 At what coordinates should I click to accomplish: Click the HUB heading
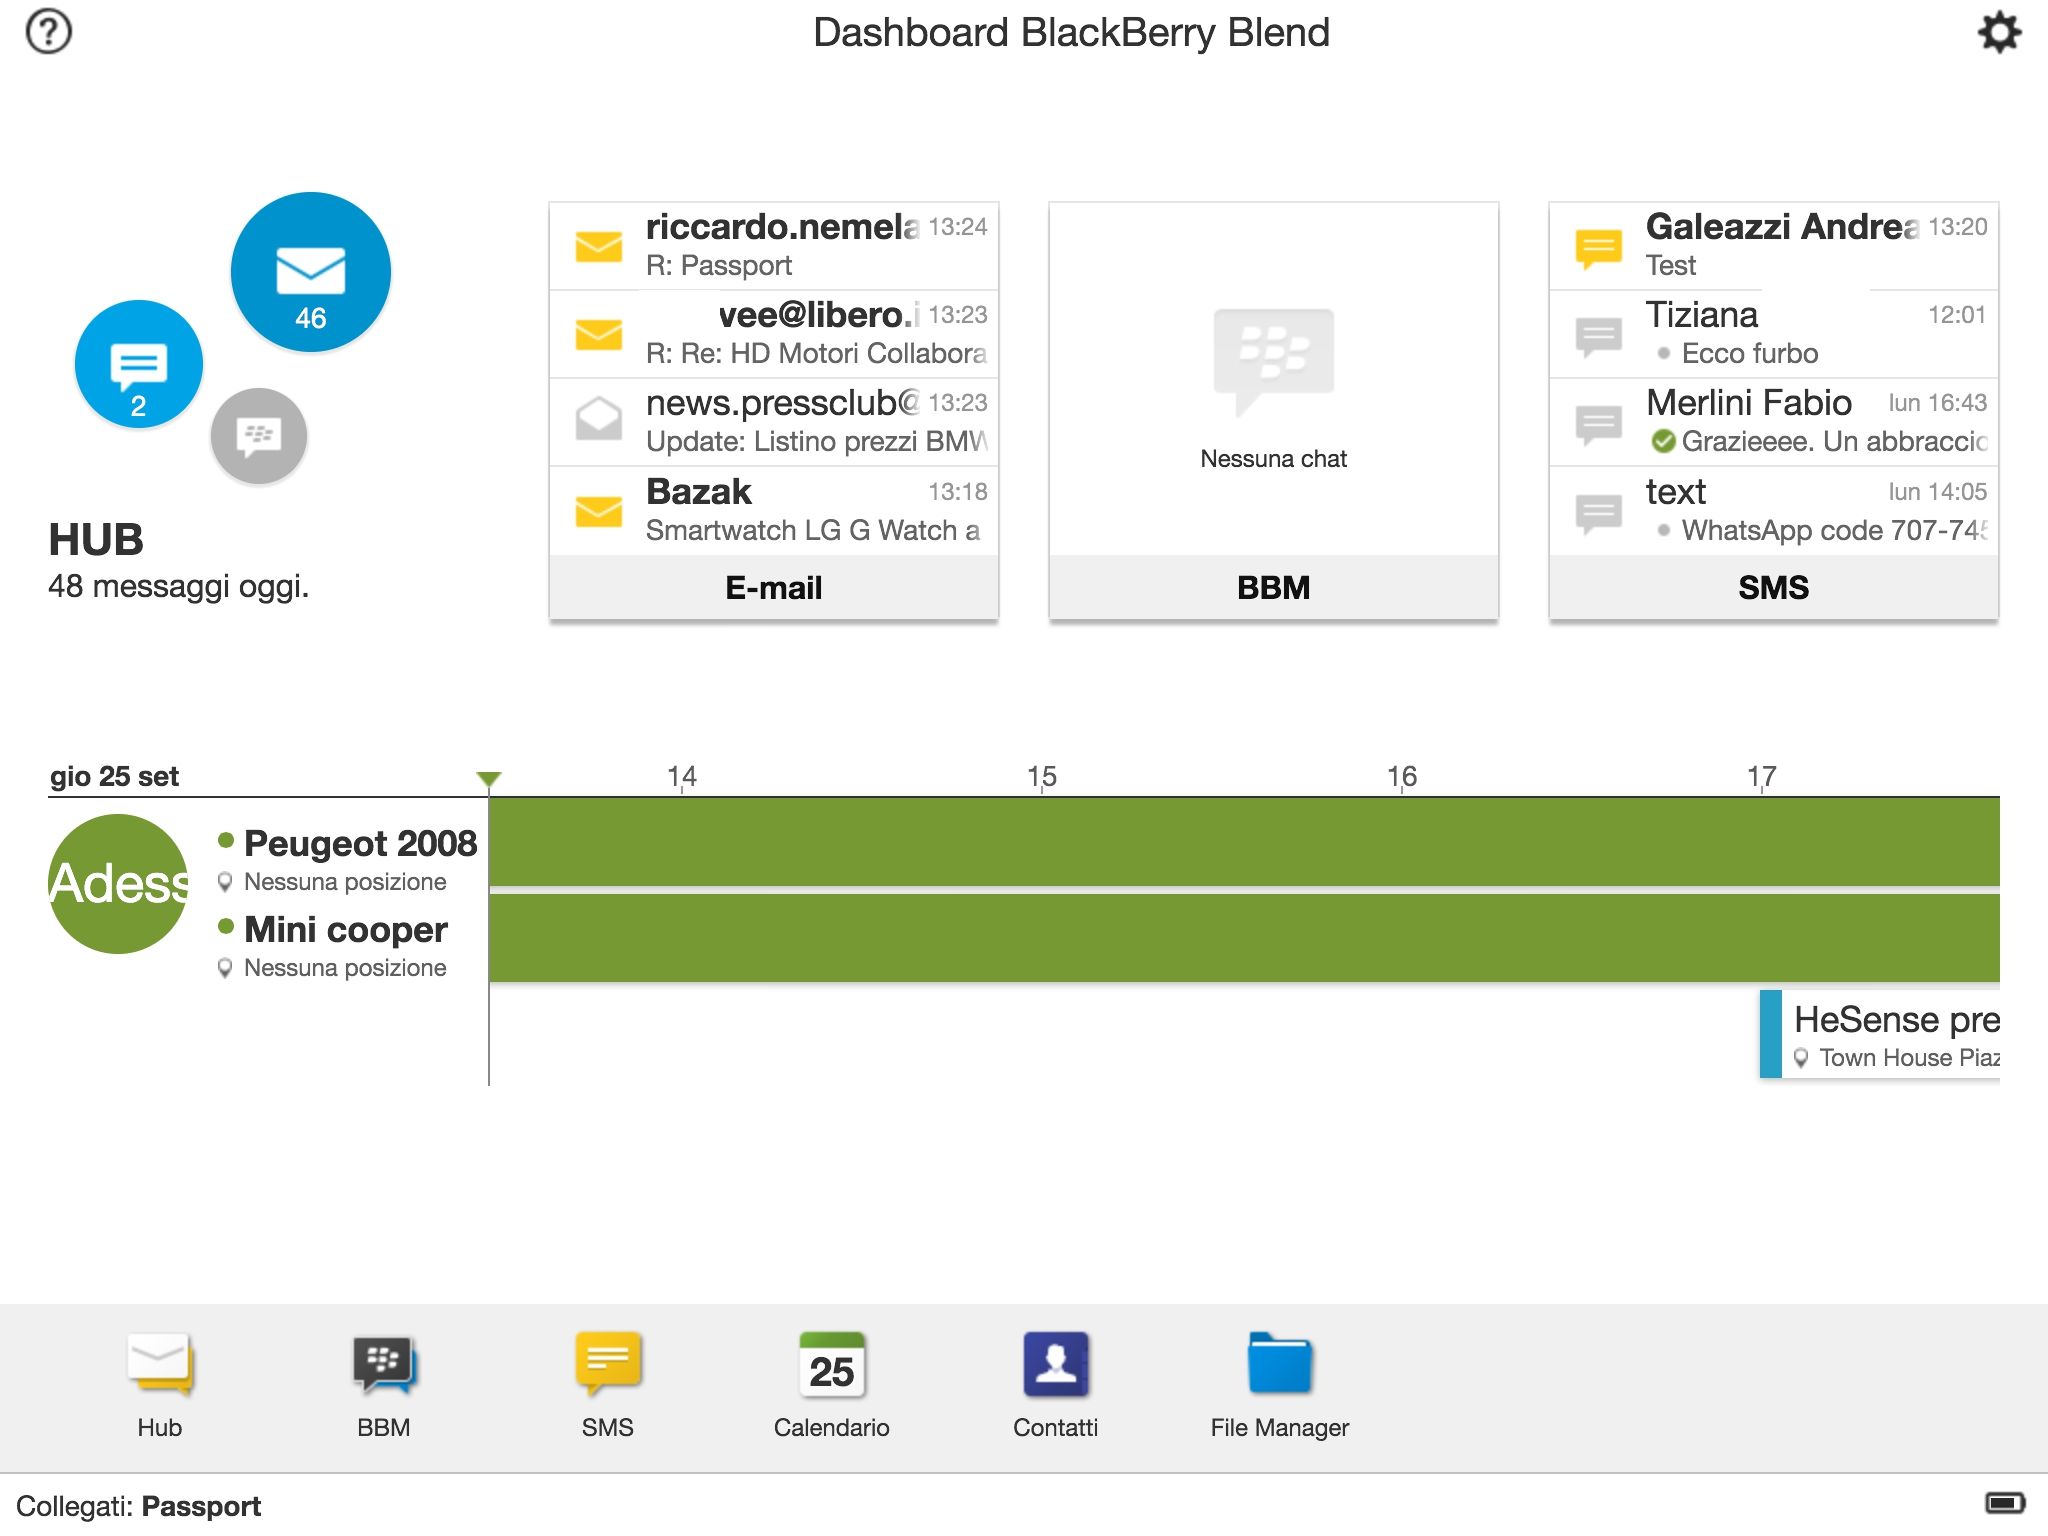[96, 540]
